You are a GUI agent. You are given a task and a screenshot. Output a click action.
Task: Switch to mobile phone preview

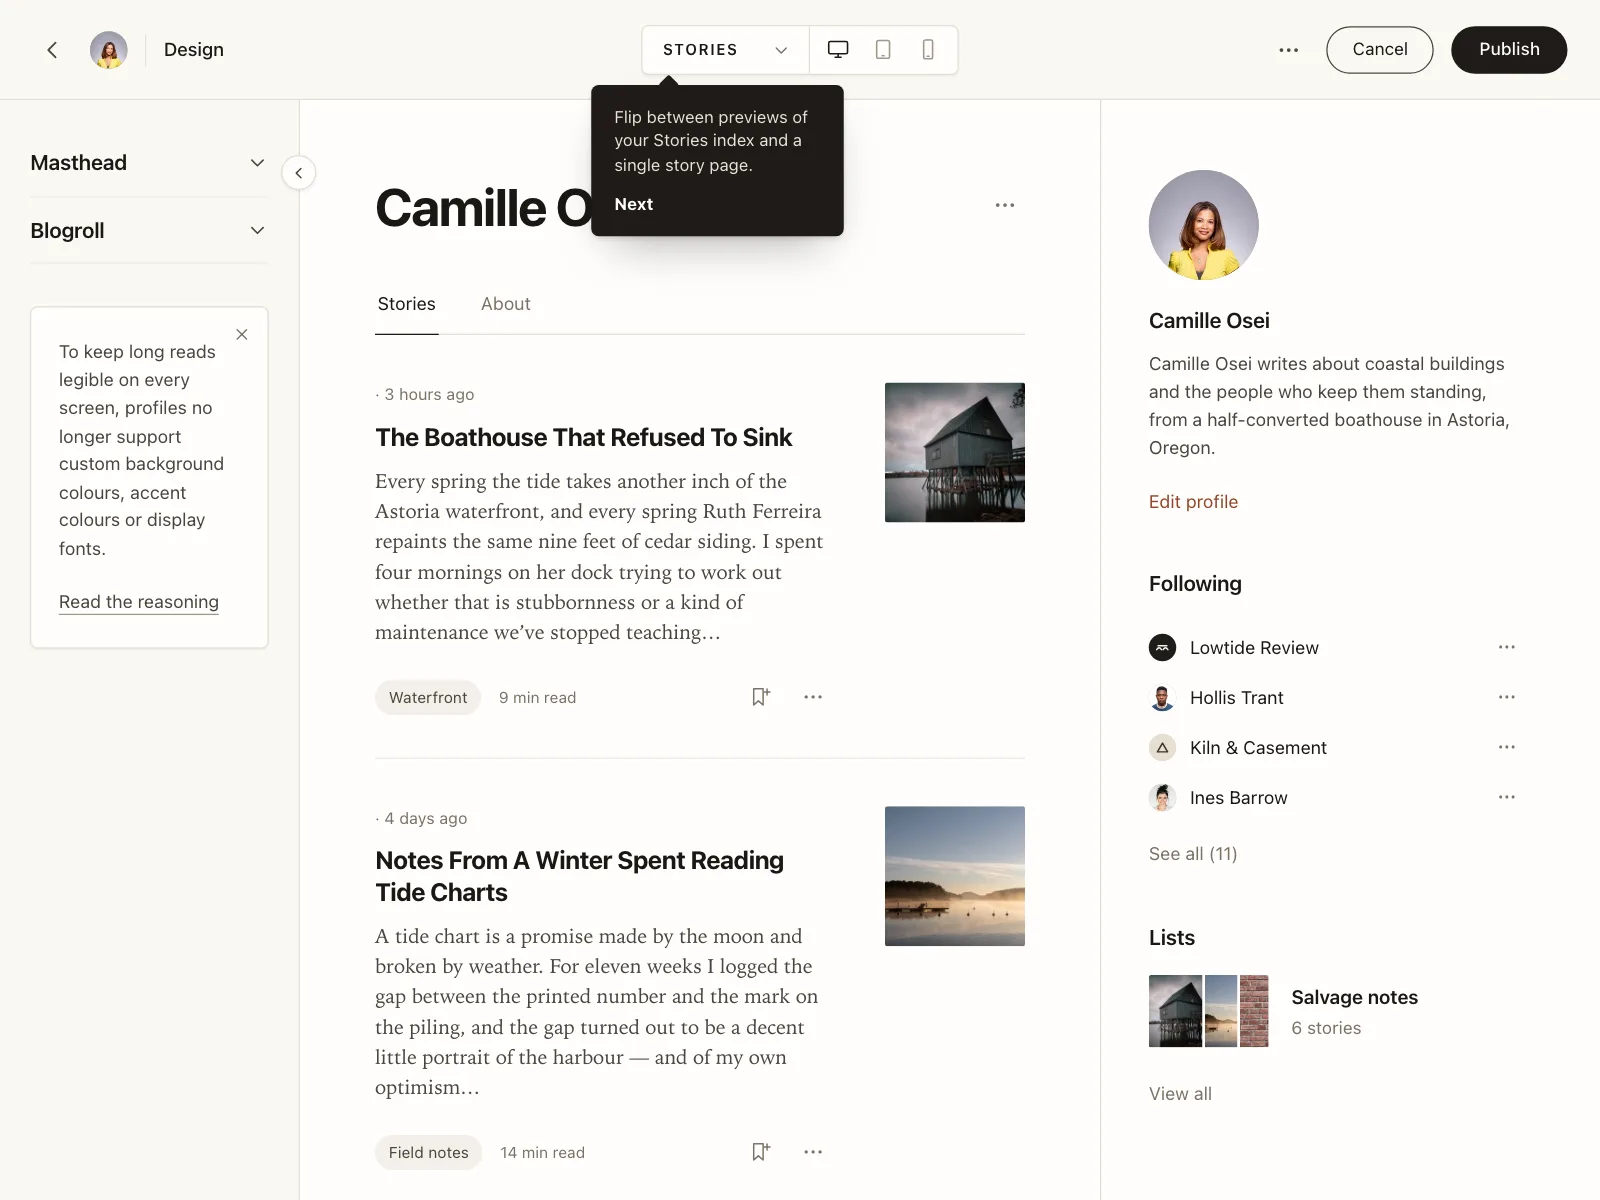pos(928,50)
